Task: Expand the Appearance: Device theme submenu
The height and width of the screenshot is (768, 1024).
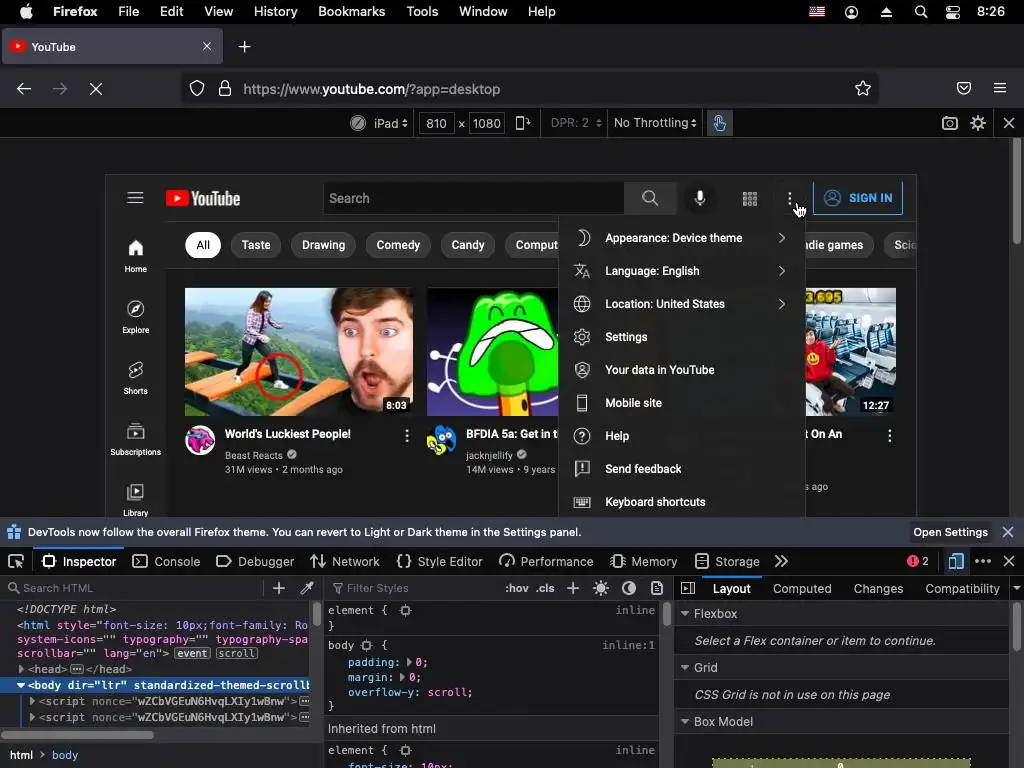Action: tap(681, 238)
